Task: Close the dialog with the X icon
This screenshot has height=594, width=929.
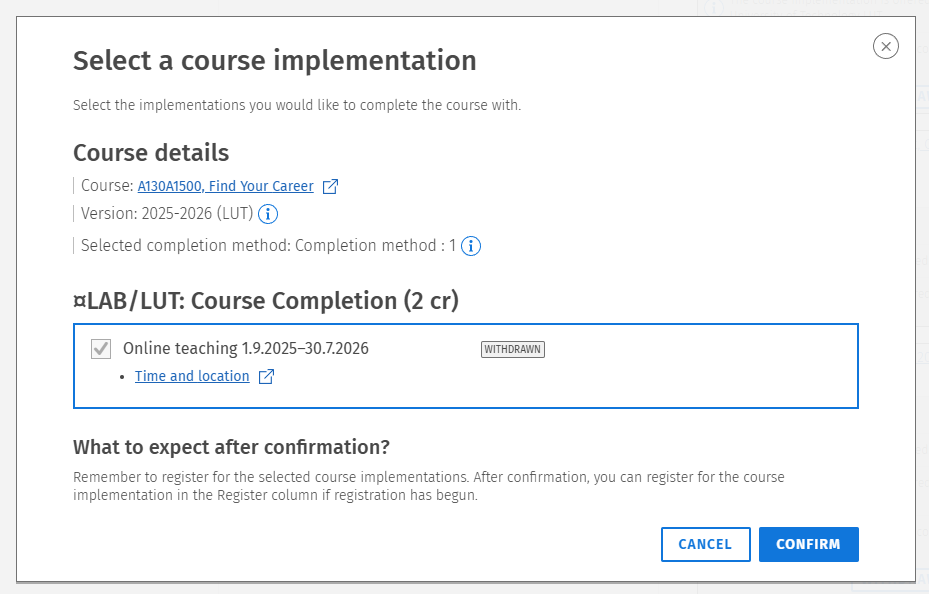Action: coord(885,46)
